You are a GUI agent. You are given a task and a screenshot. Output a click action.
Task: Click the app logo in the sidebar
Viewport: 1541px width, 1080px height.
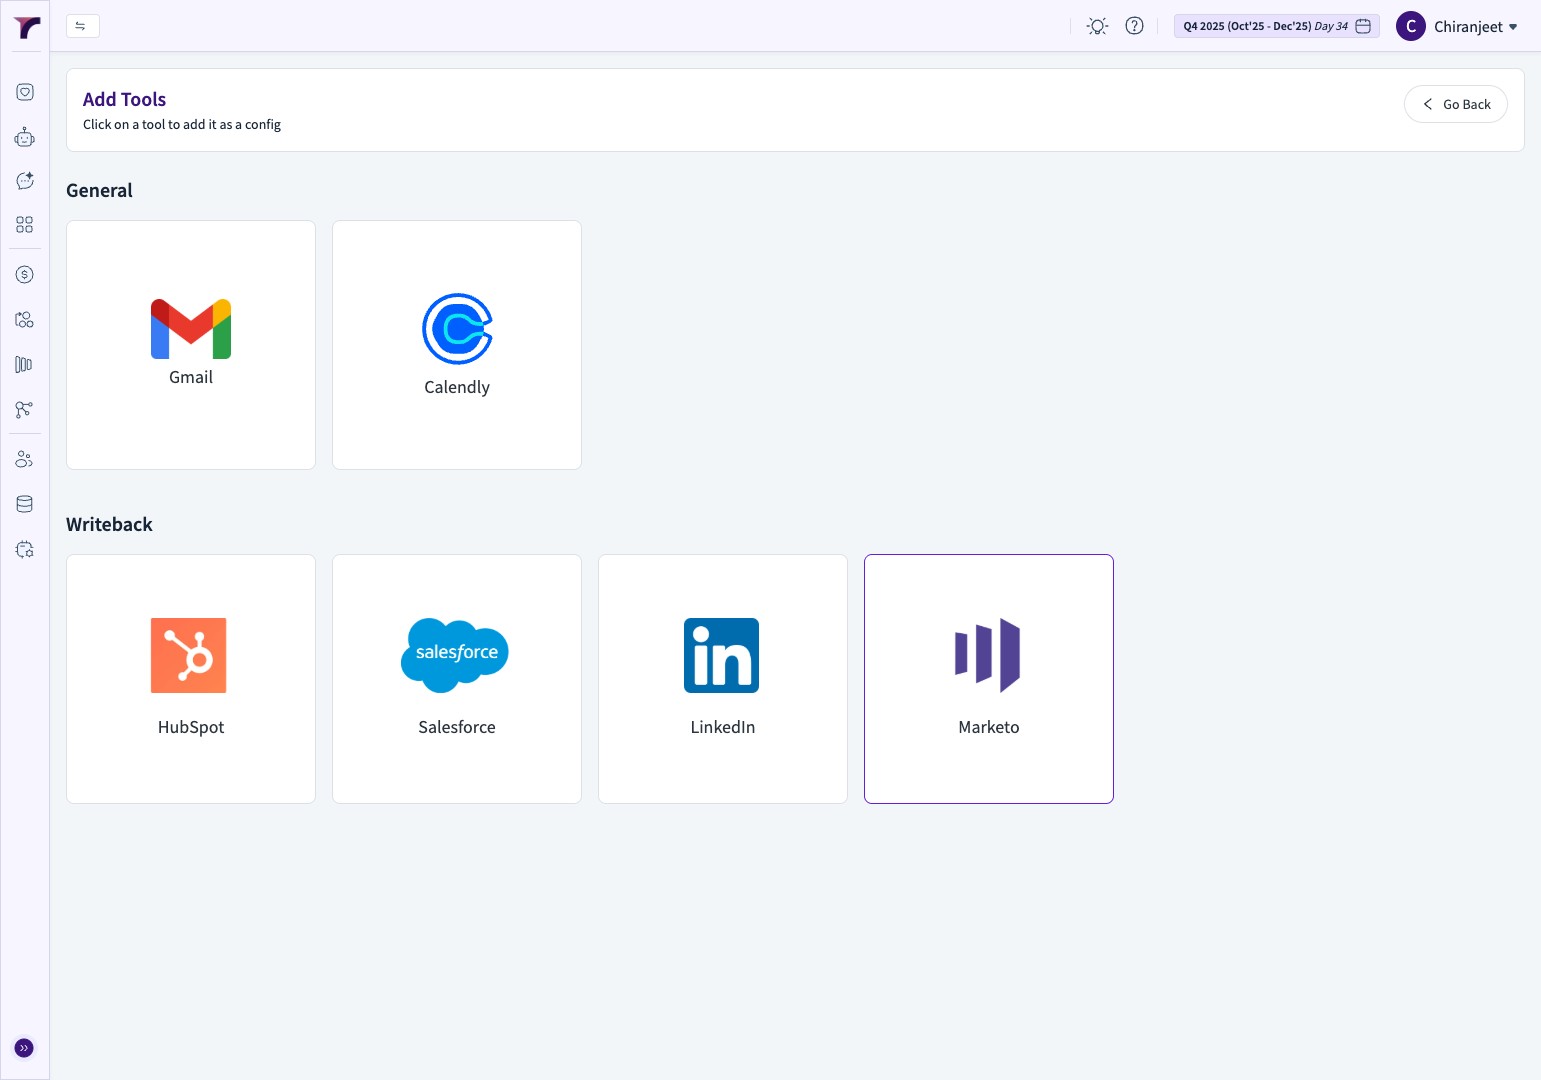pos(27,28)
